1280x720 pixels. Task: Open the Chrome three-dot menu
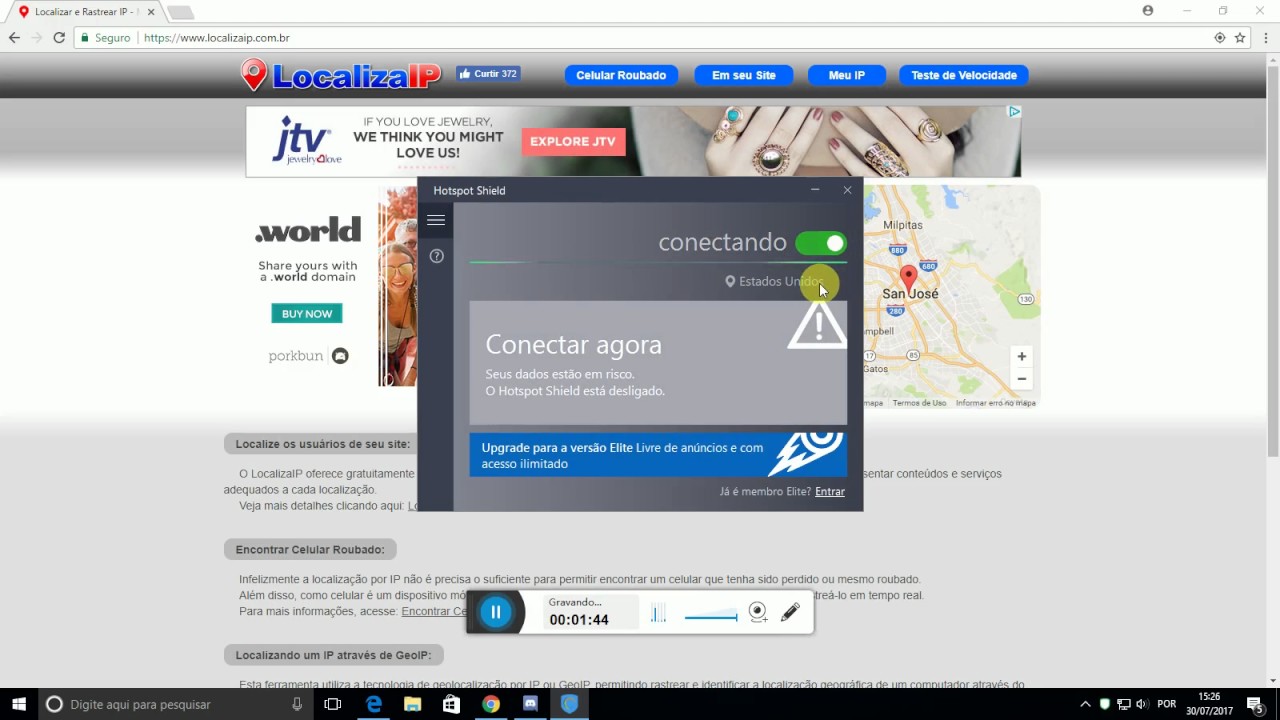point(1264,38)
